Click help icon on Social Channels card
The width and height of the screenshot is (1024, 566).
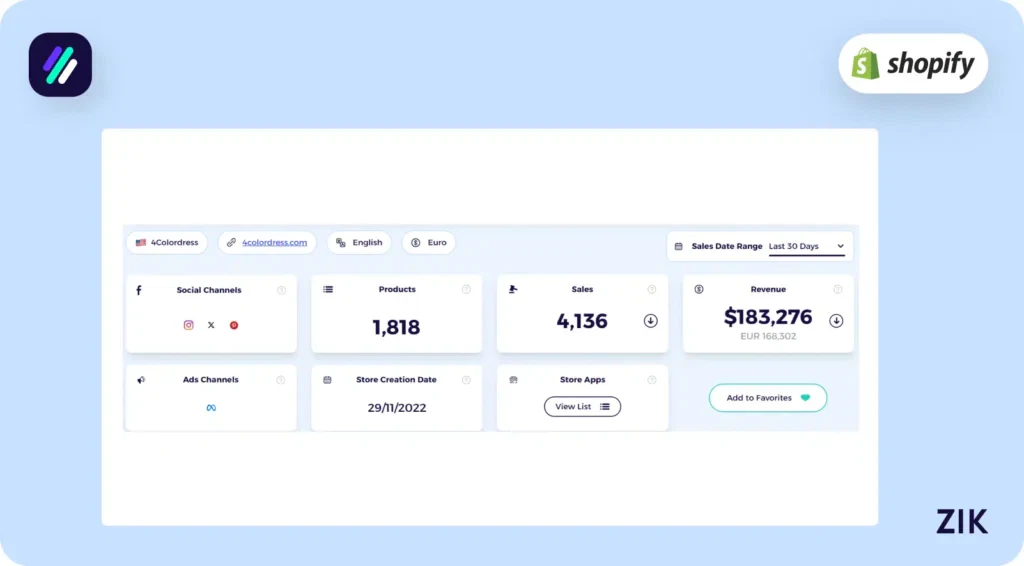(x=281, y=290)
